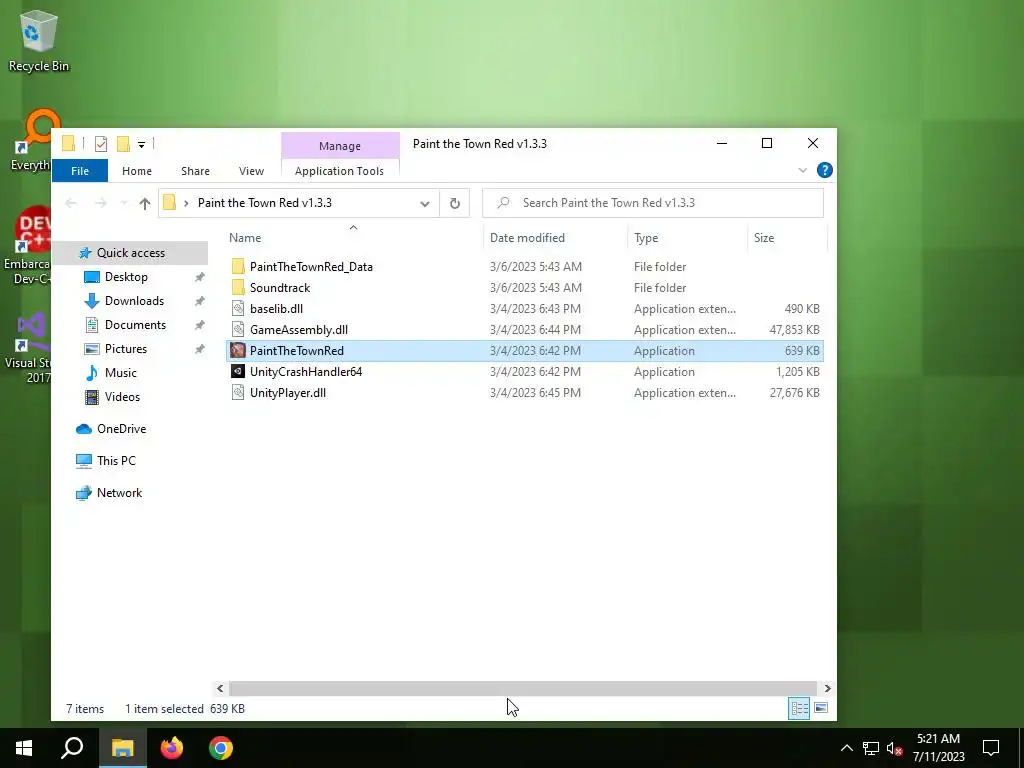
Task: Click the PaintTheTownRed application icon
Action: [238, 351]
